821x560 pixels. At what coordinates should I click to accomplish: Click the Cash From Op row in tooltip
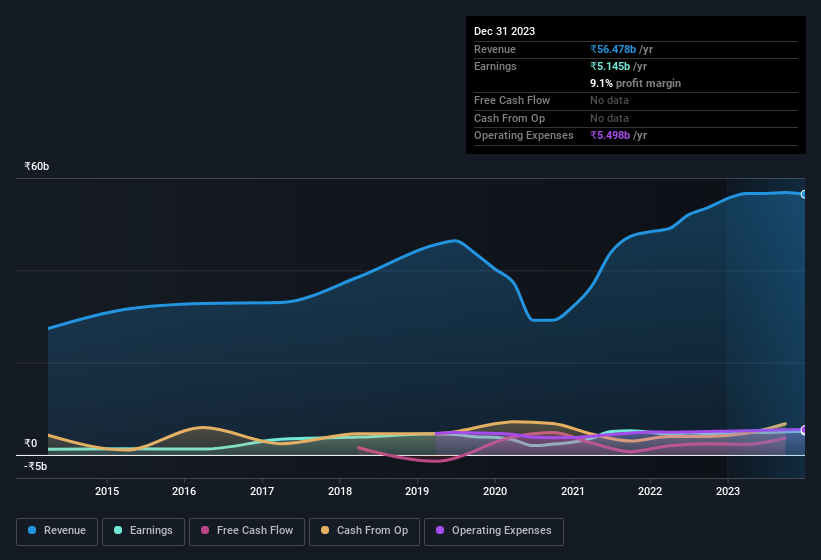(x=636, y=118)
